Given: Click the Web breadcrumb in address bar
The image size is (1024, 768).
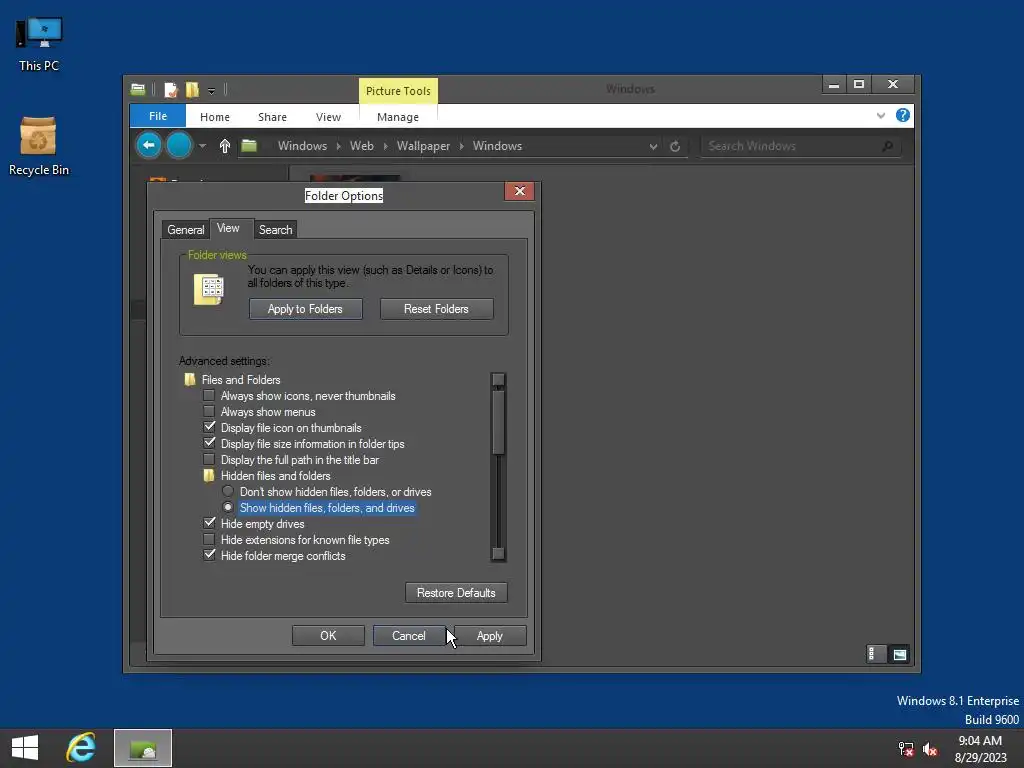Looking at the screenshot, I should pyautogui.click(x=361, y=146).
